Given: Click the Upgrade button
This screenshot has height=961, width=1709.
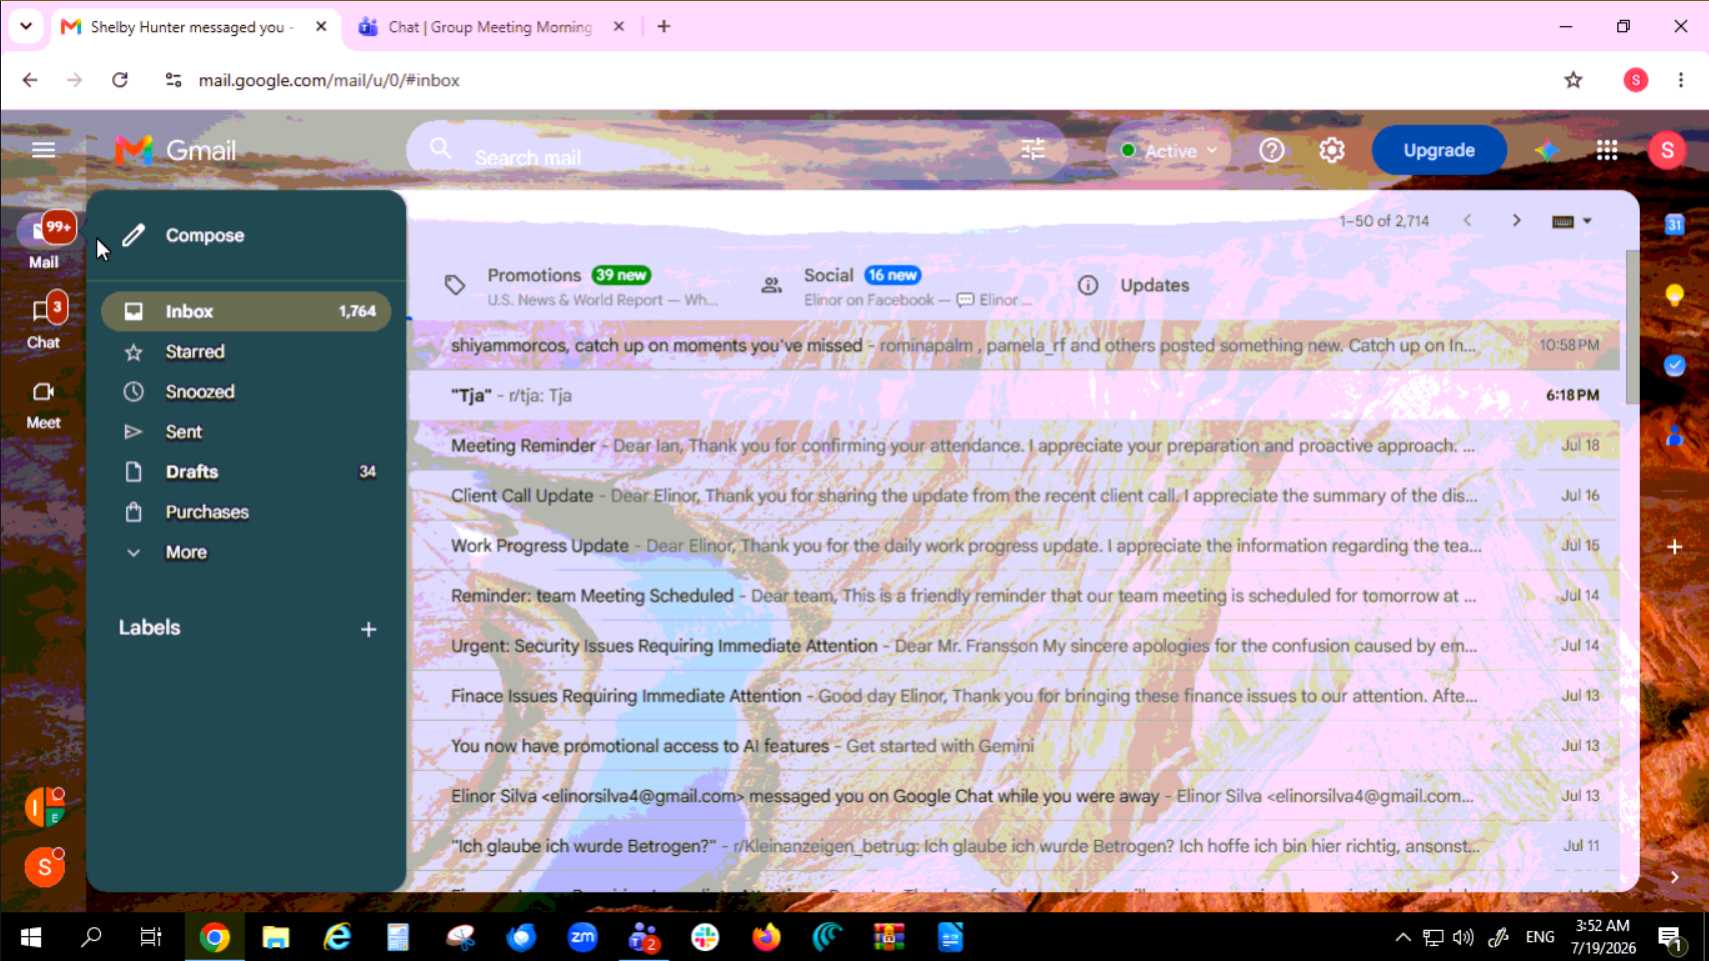Looking at the screenshot, I should (x=1438, y=150).
